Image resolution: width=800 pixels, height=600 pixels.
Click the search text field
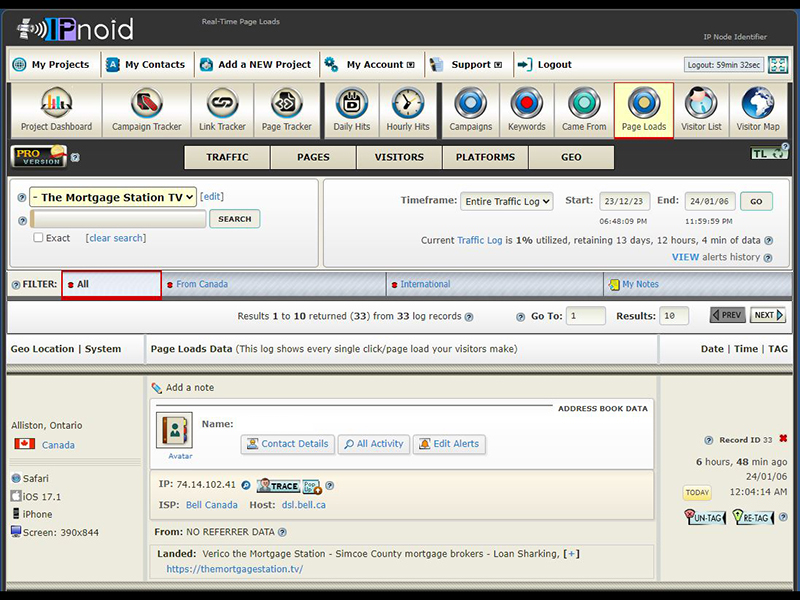coord(118,219)
